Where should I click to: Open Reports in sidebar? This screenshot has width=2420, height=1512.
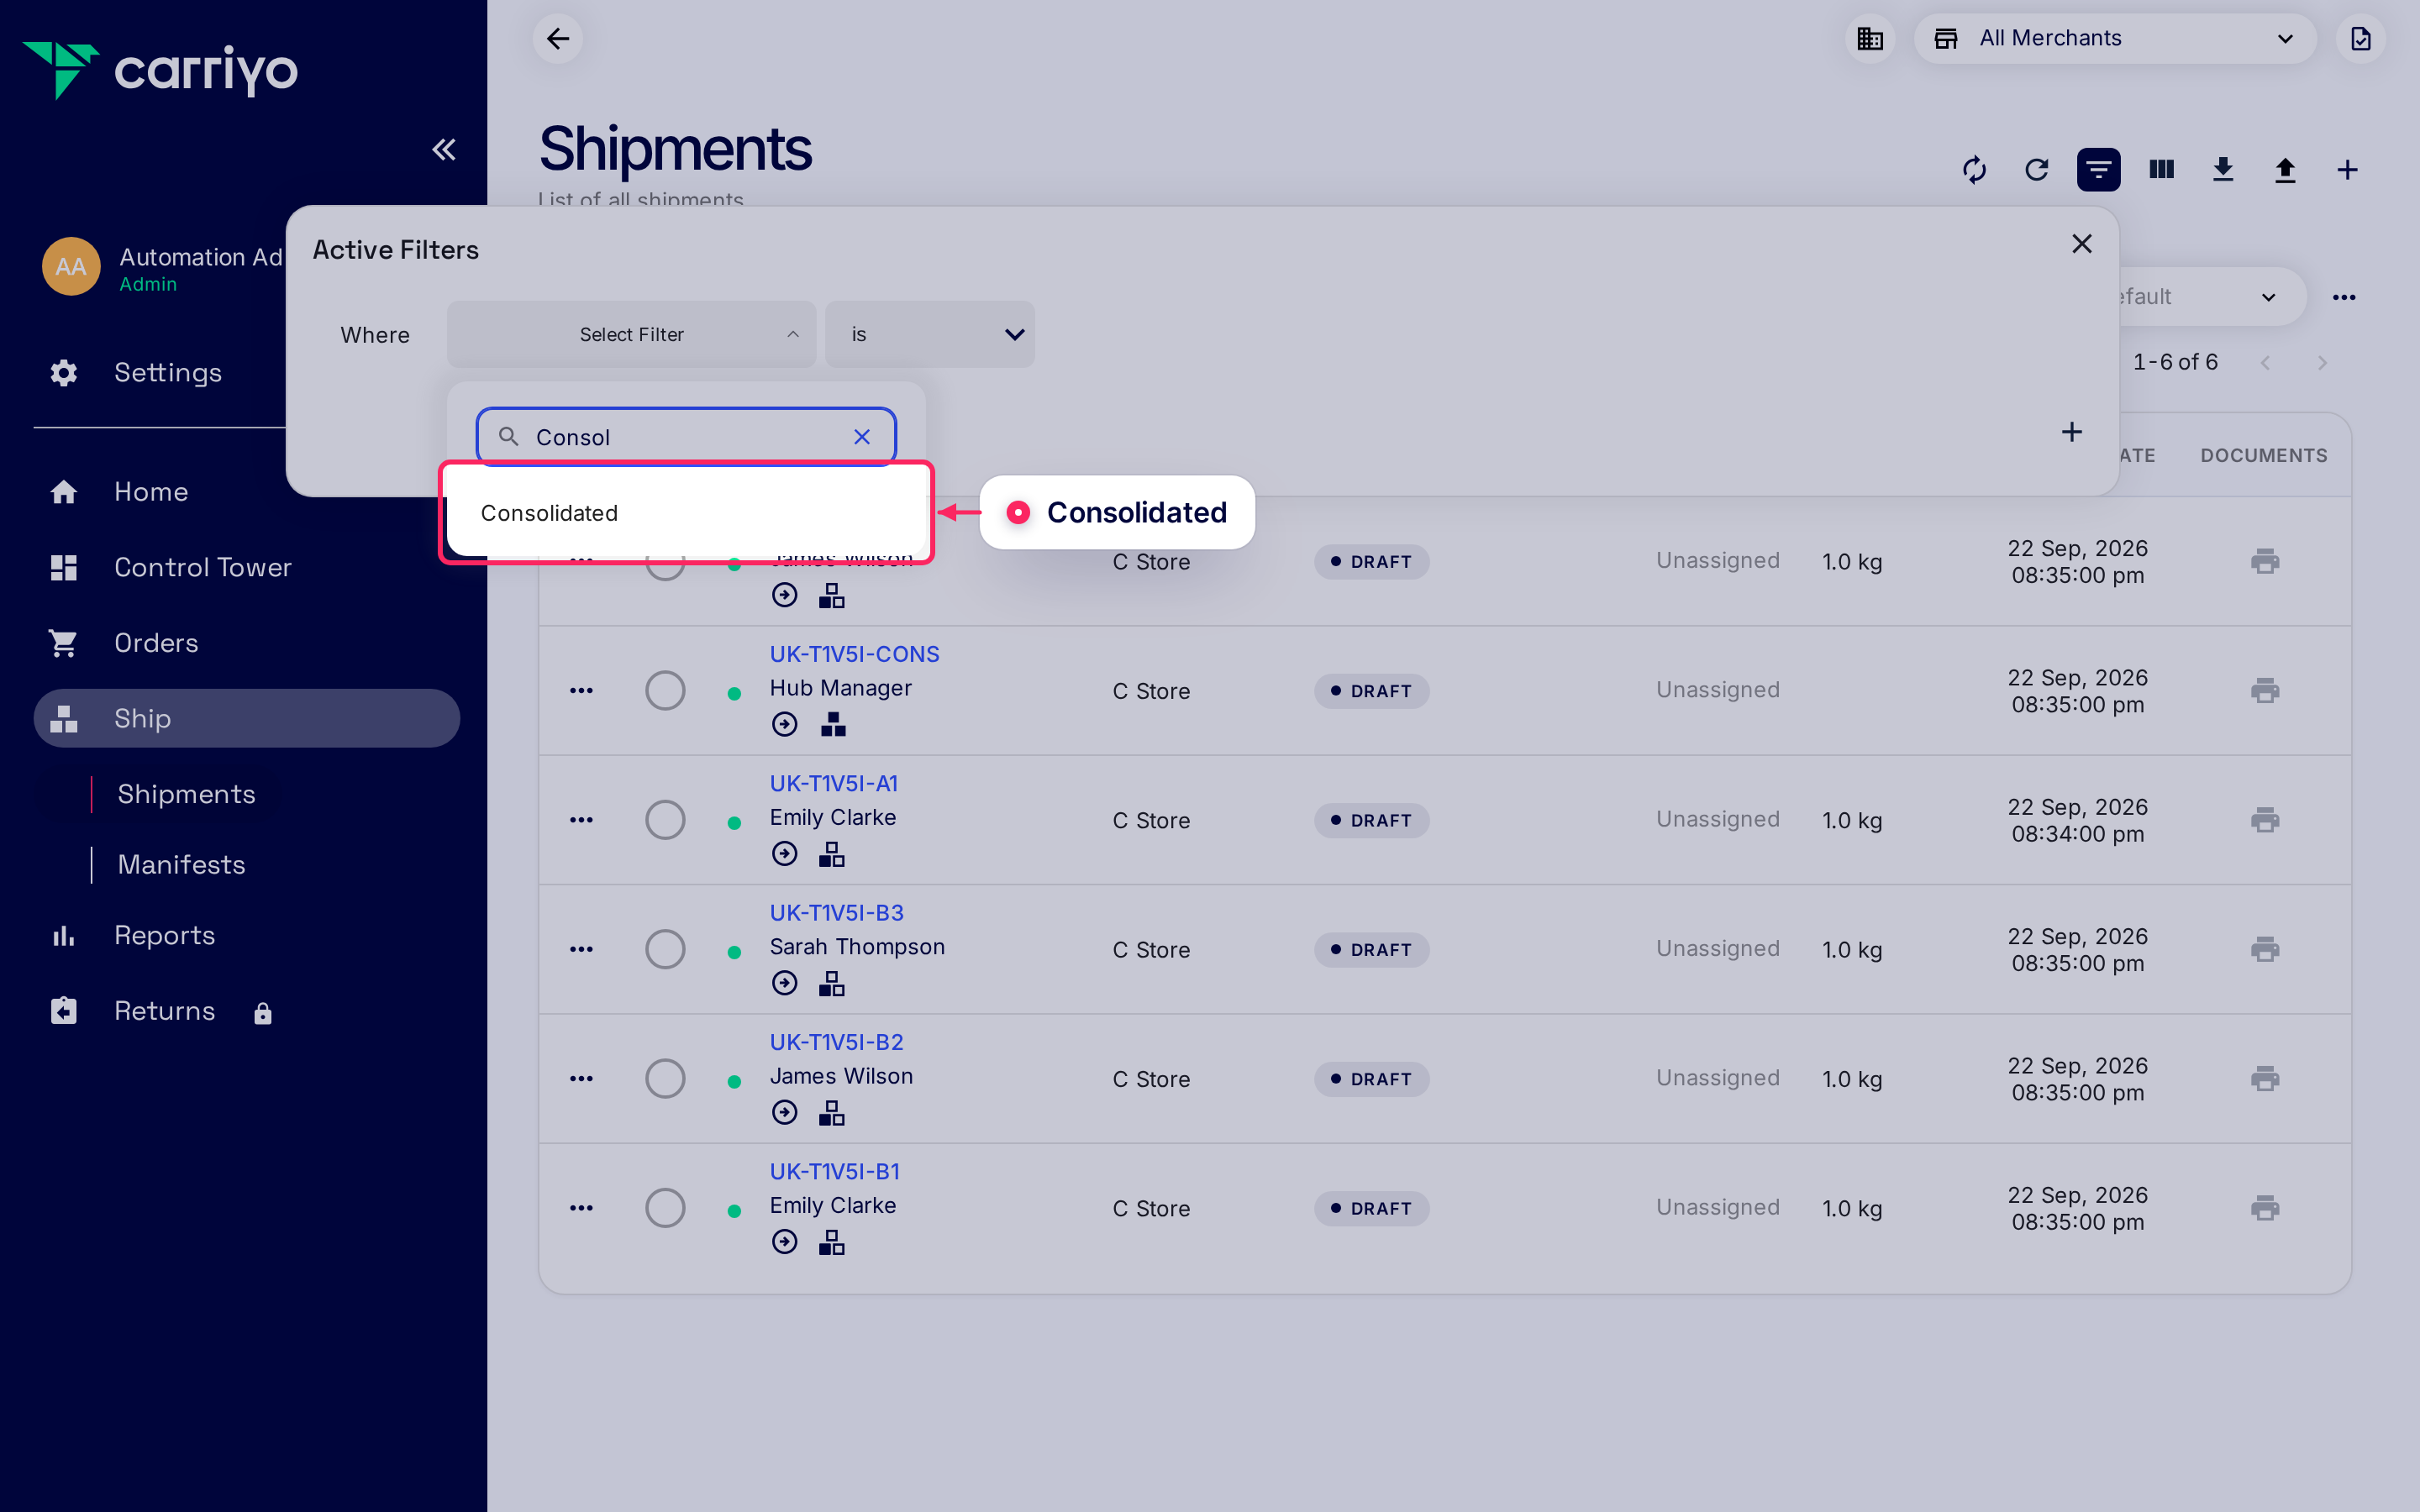tap(164, 936)
